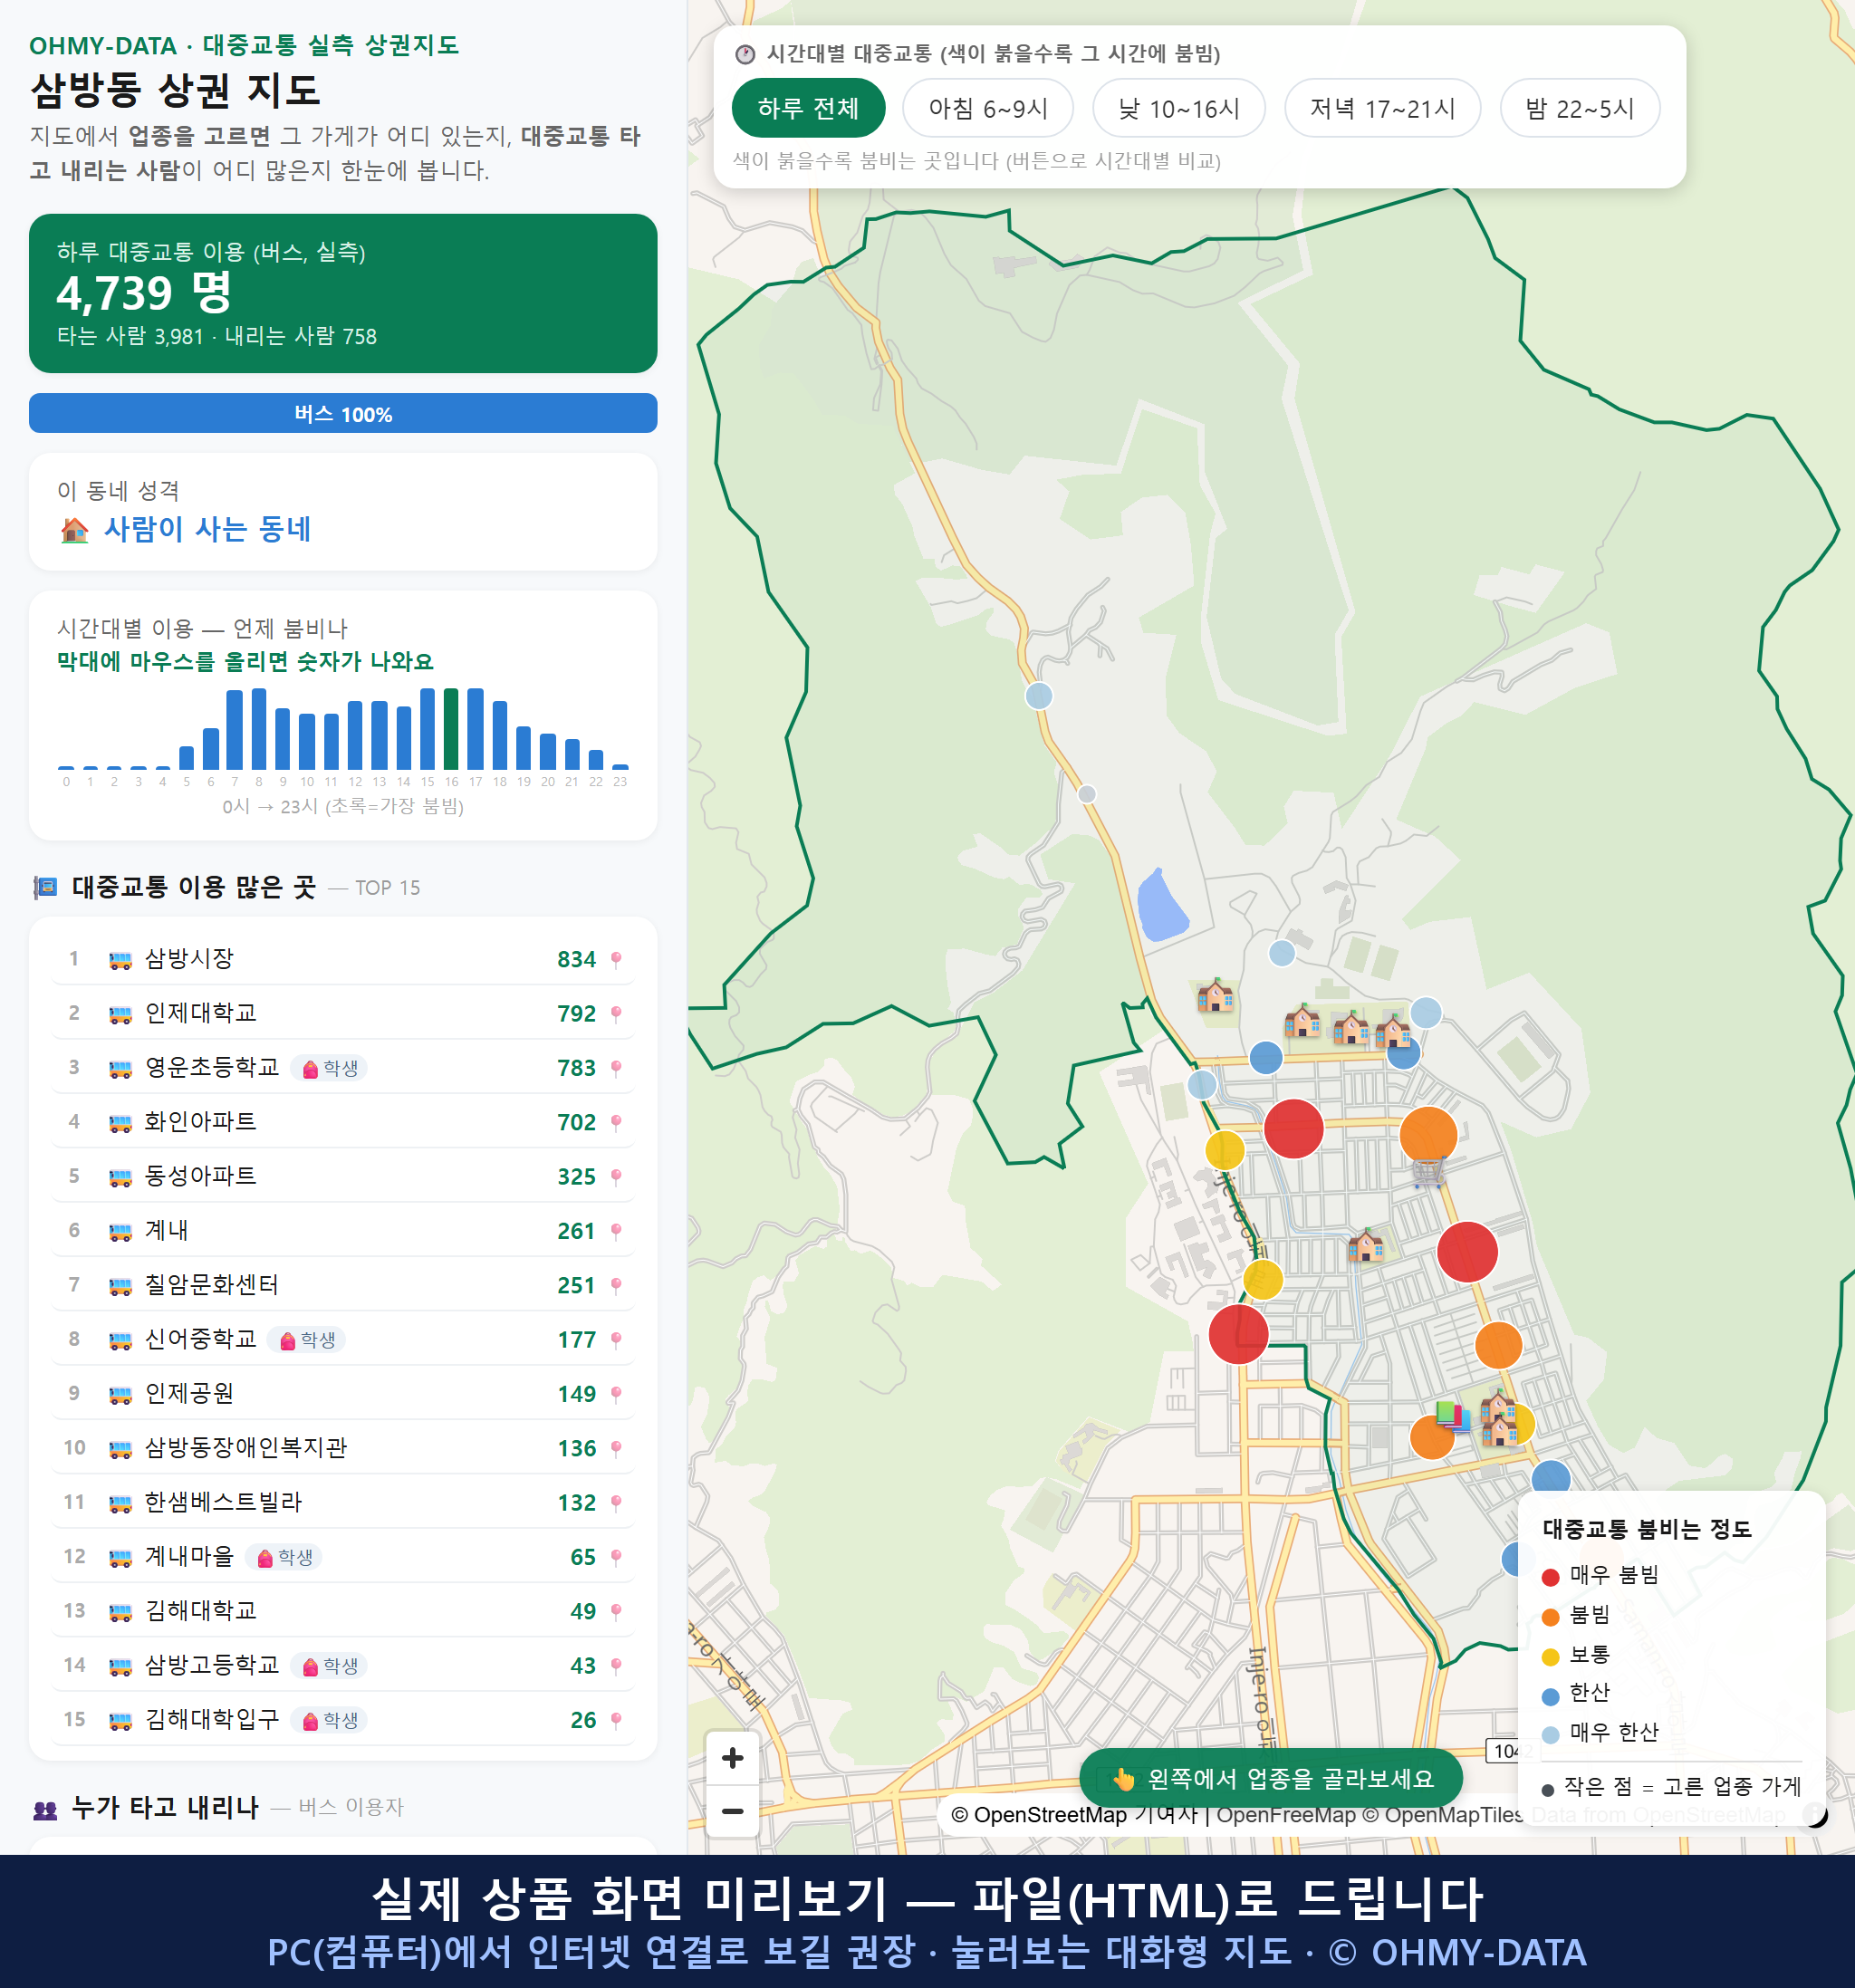The width and height of the screenshot is (1855, 1988).
Task: Click the light-blue stop marker on northern road
Action: [1039, 695]
